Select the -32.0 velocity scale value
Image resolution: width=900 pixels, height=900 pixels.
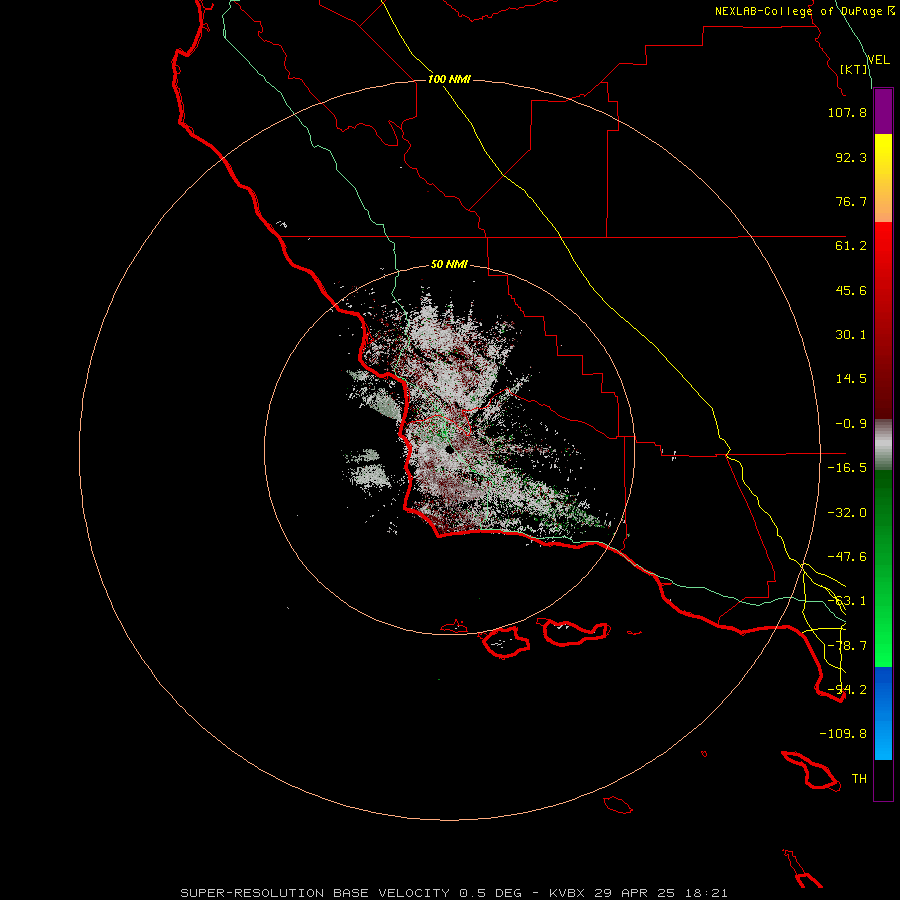847,513
